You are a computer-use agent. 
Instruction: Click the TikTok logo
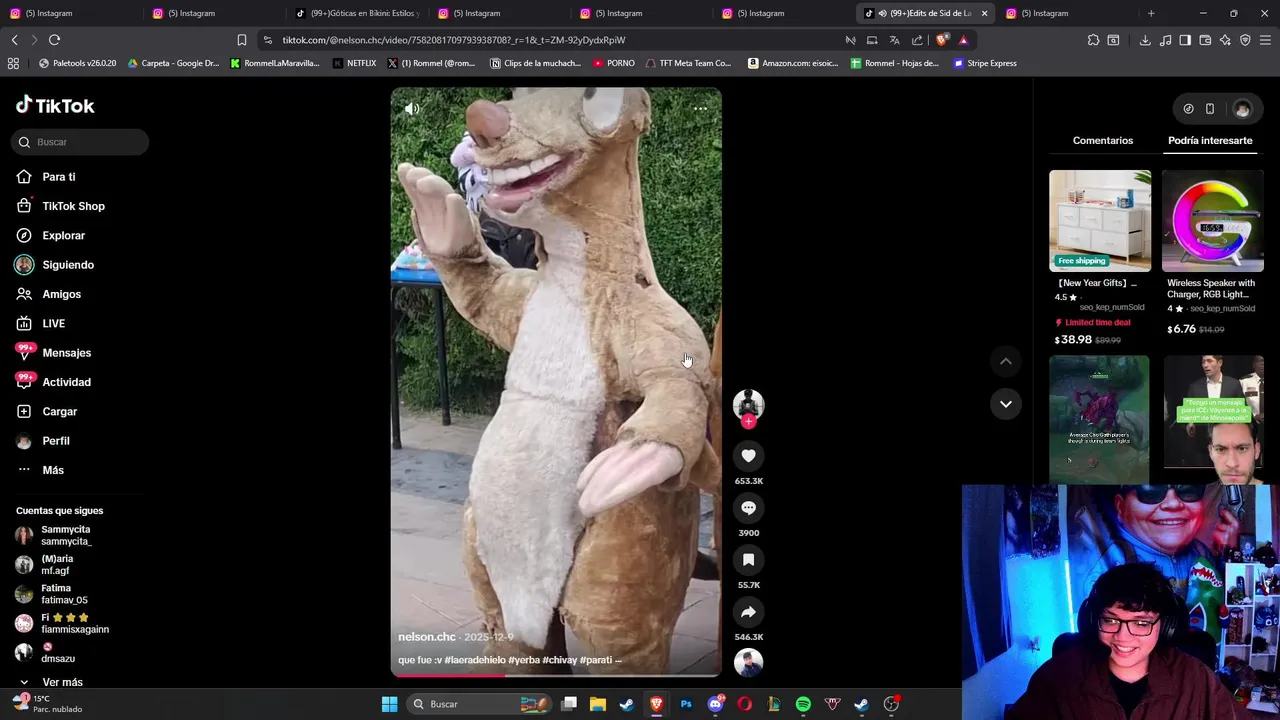click(x=55, y=105)
